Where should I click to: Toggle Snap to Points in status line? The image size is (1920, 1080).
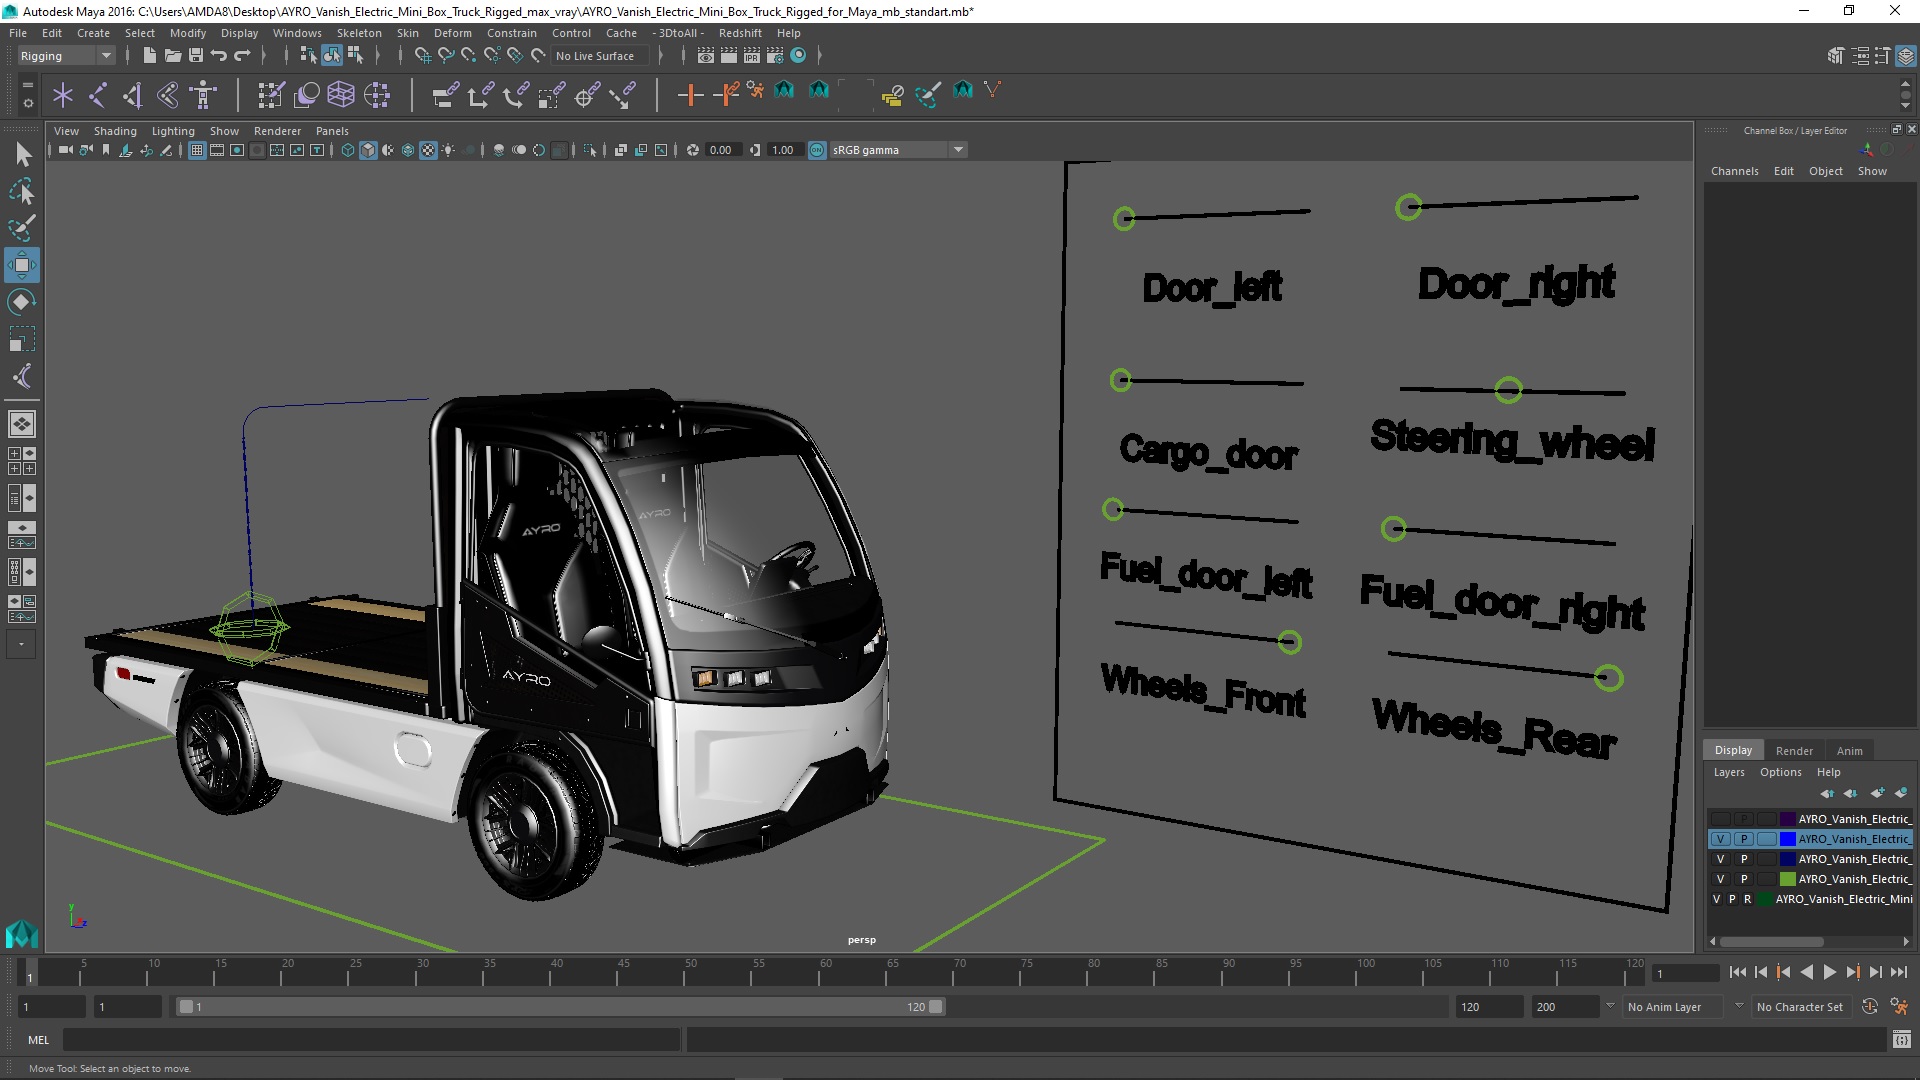(468, 56)
